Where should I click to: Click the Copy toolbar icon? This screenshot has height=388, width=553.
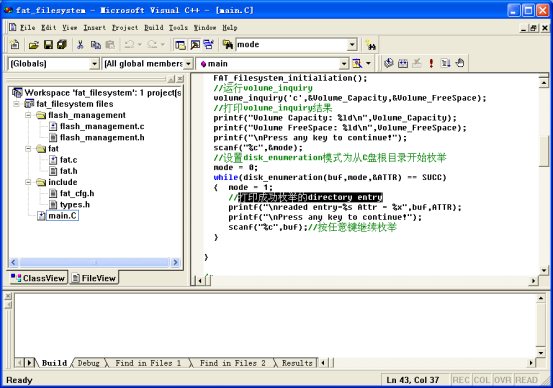pyautogui.click(x=95, y=45)
